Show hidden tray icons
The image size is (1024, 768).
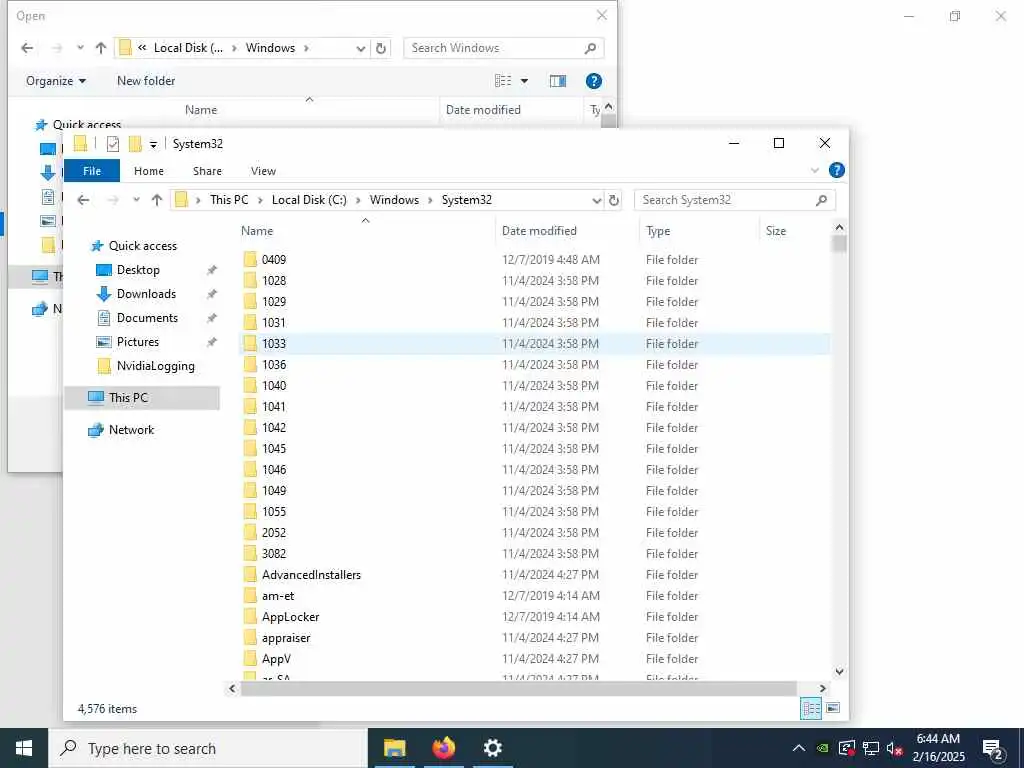[x=799, y=748]
